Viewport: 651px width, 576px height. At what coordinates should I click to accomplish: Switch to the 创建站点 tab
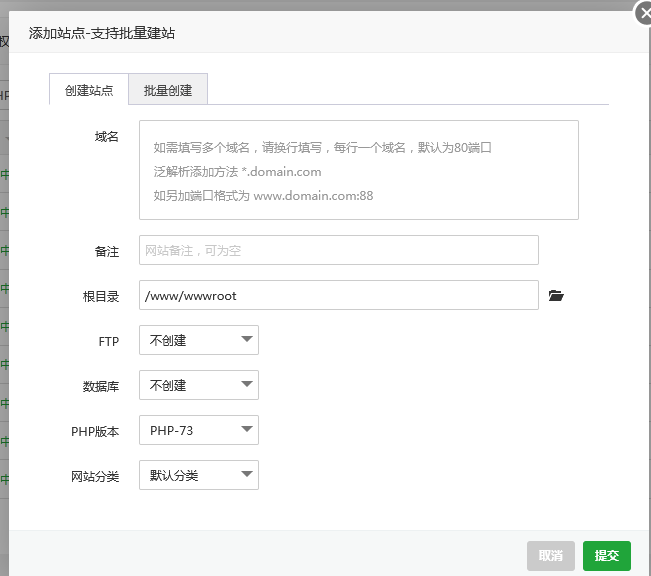89,90
